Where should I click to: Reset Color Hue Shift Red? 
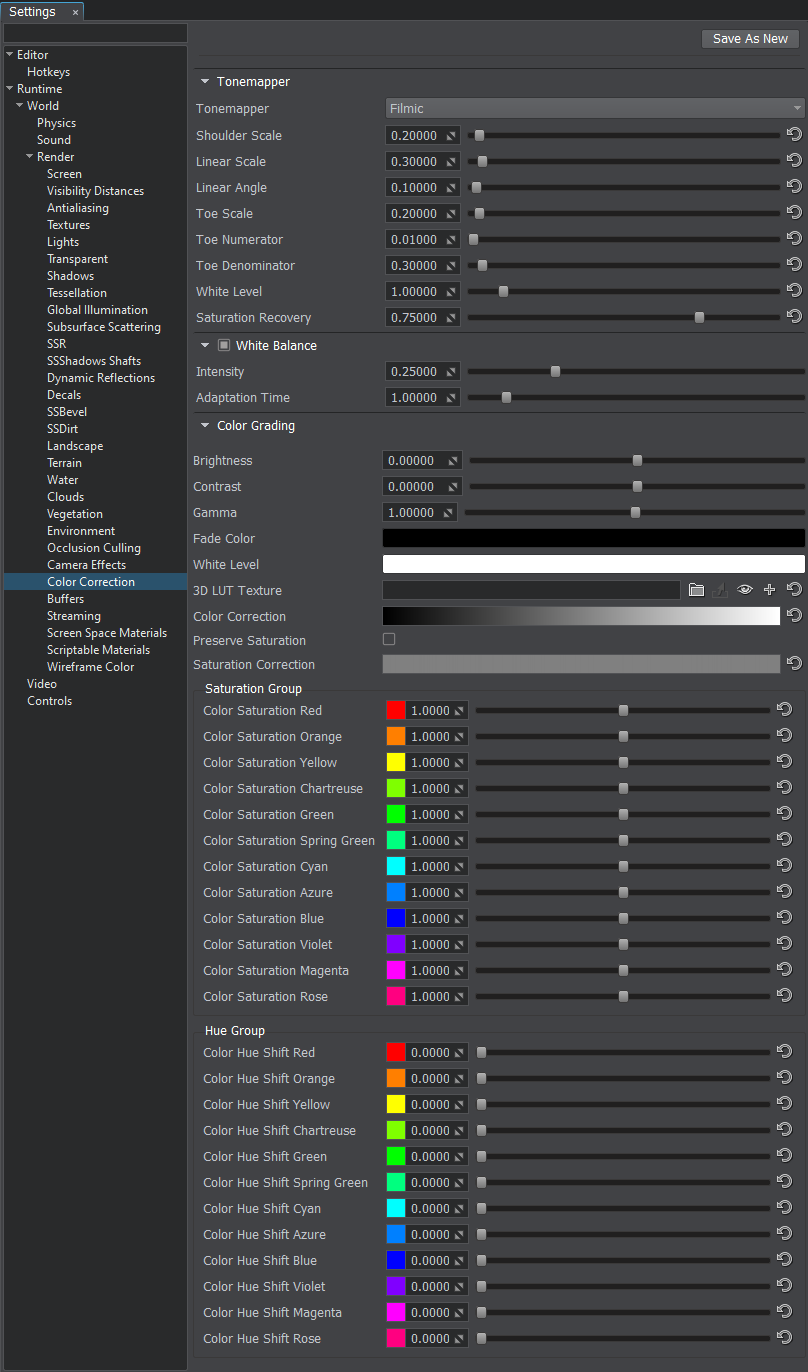point(784,1052)
